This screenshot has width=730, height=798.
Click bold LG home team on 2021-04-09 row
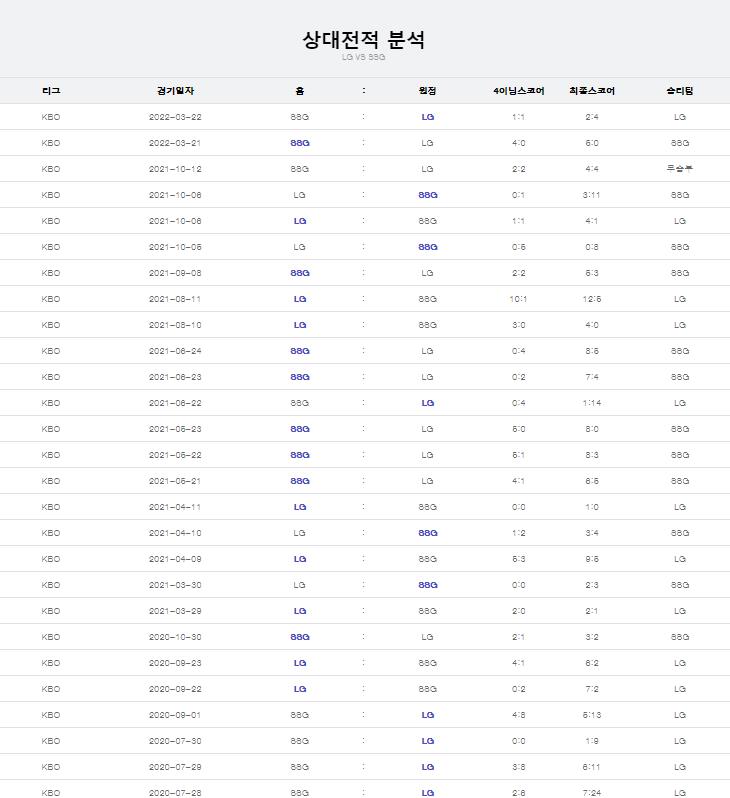pyautogui.click(x=300, y=559)
